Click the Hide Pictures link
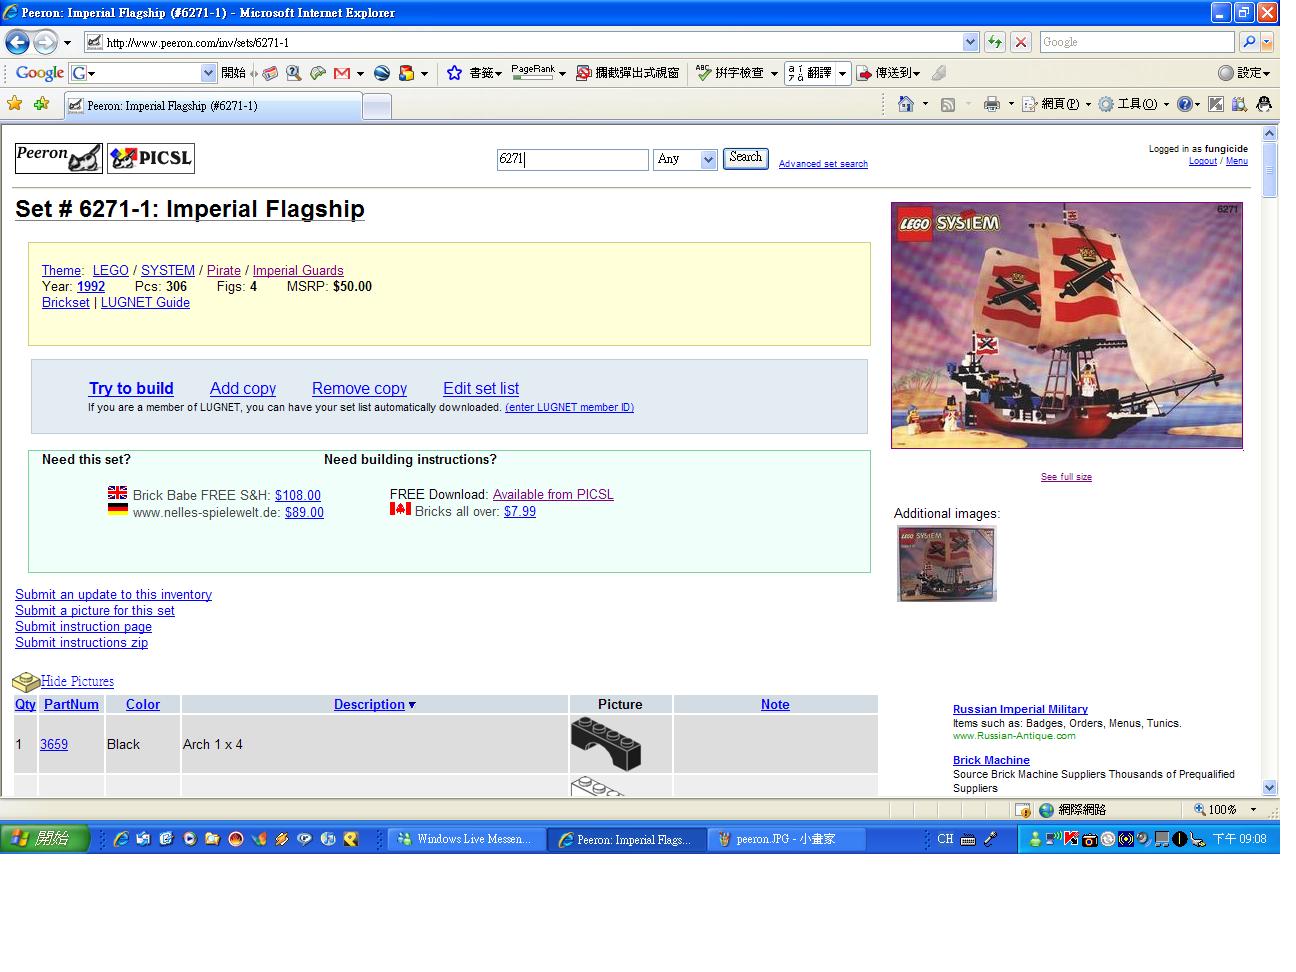This screenshot has height=972, width=1296. pos(77,682)
